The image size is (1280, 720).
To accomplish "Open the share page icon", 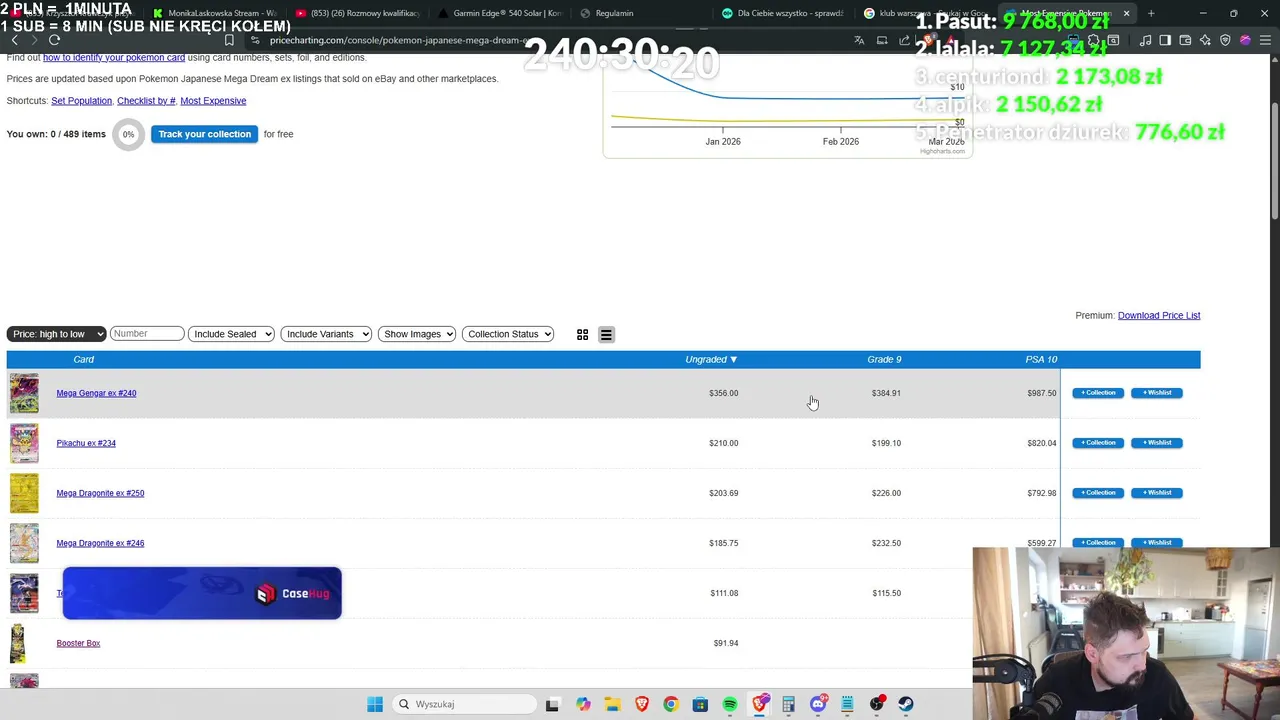I will [905, 40].
